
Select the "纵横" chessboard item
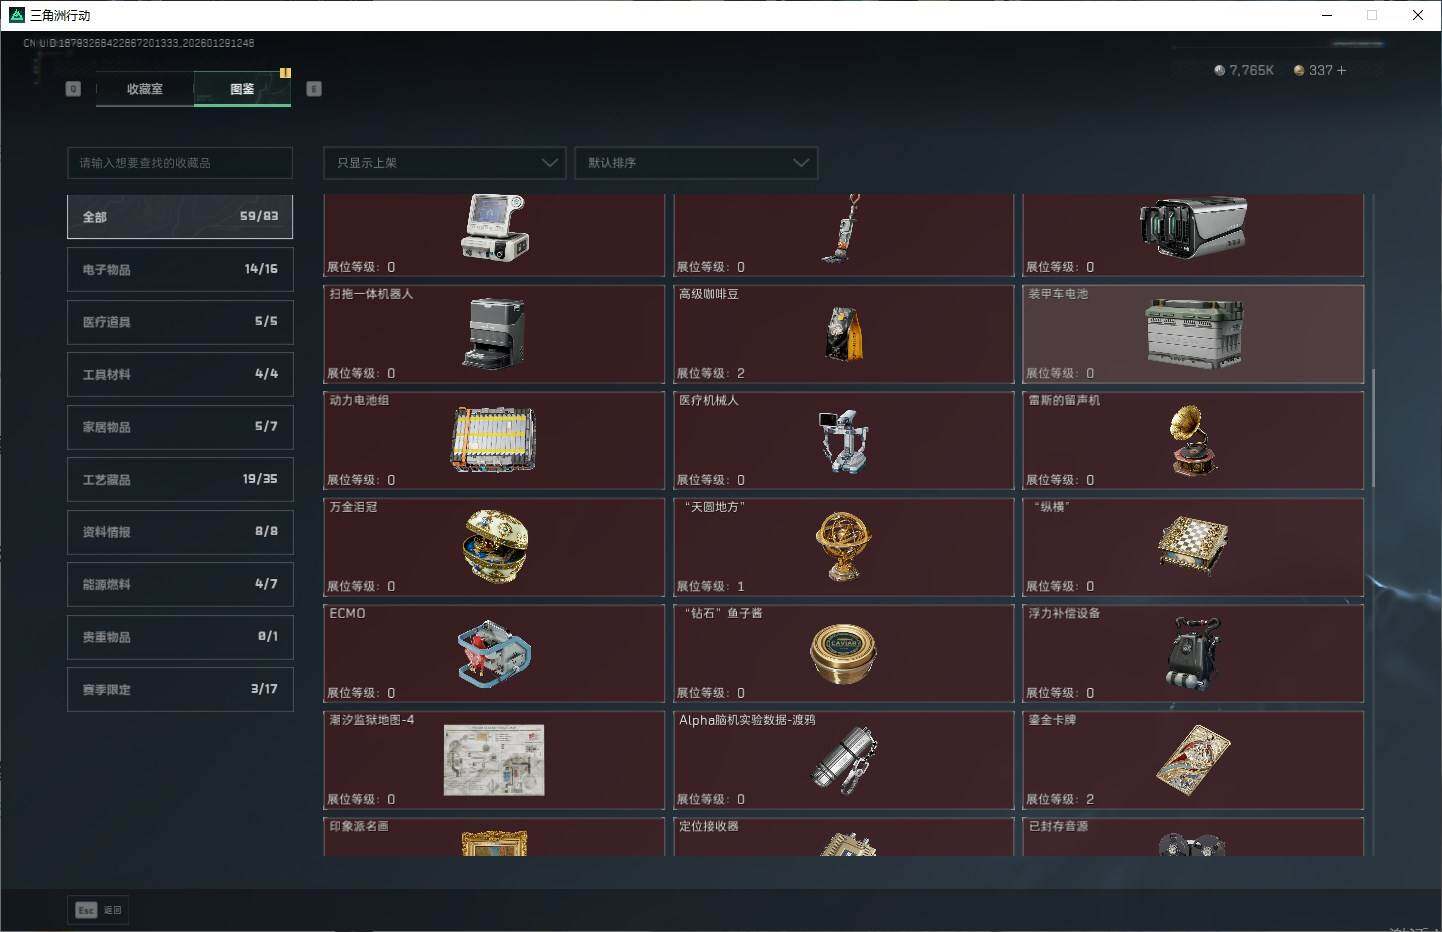click(x=1193, y=547)
